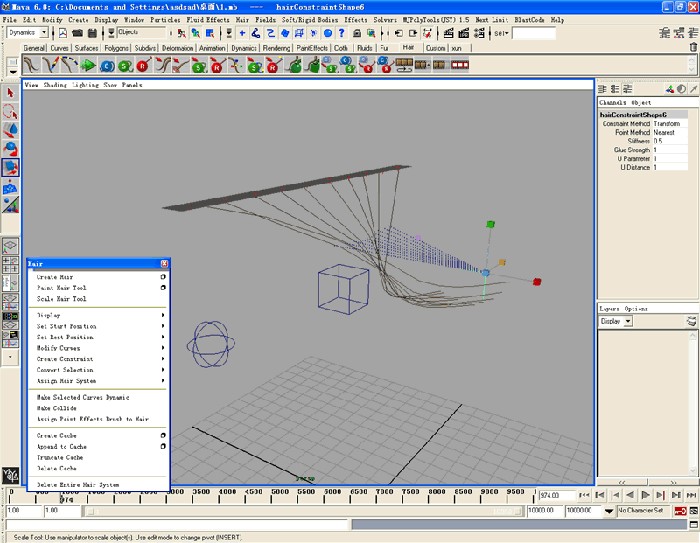Click the first hair curves shelf icon
Viewport: 700px width, 543px height.
(31, 65)
